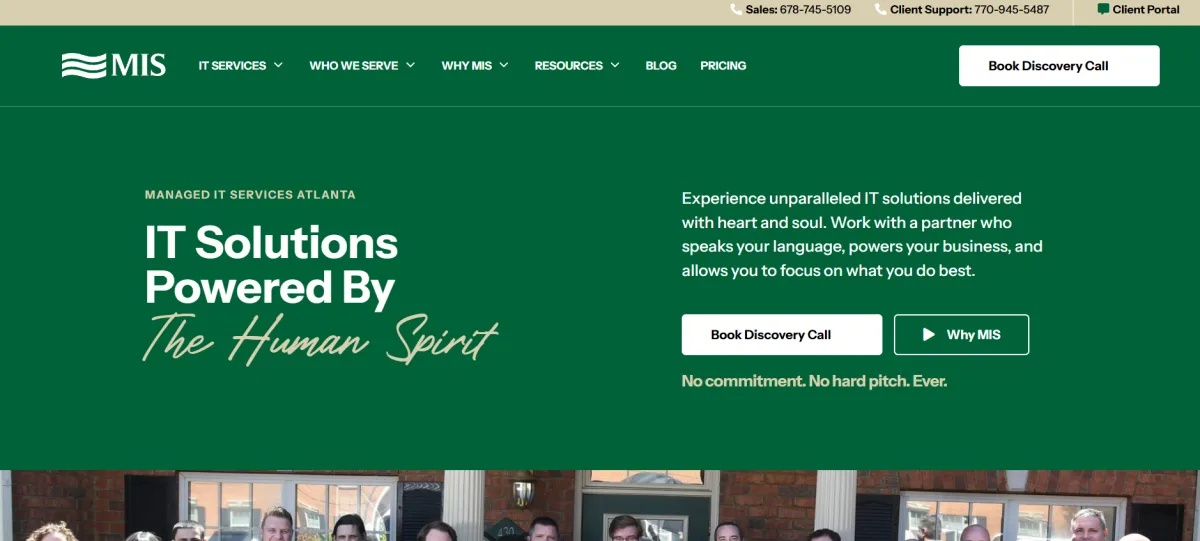This screenshot has height=541, width=1200.
Task: Click the team group photo
Action: pyautogui.click(x=600, y=506)
